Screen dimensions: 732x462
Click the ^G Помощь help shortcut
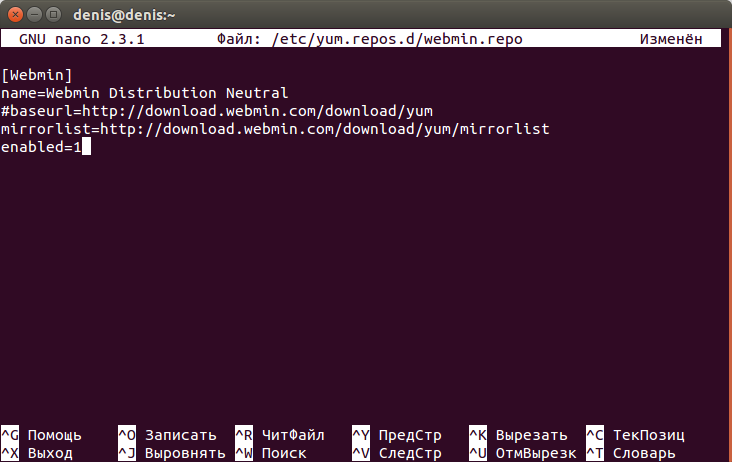[41, 435]
